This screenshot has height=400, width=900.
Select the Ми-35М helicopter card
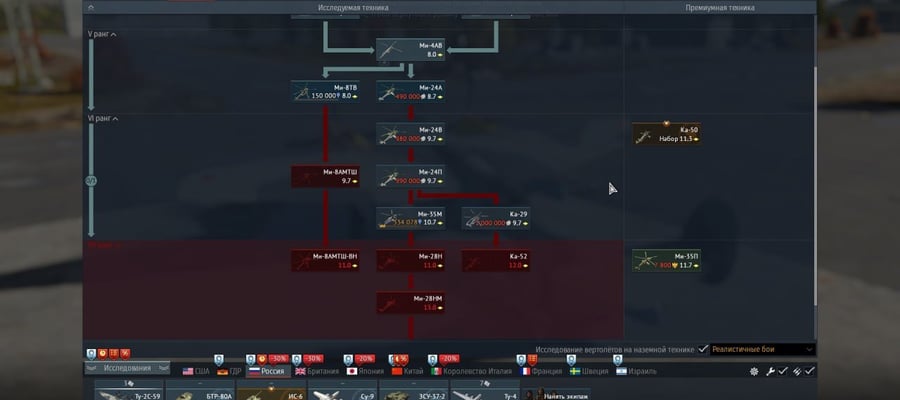click(410, 218)
